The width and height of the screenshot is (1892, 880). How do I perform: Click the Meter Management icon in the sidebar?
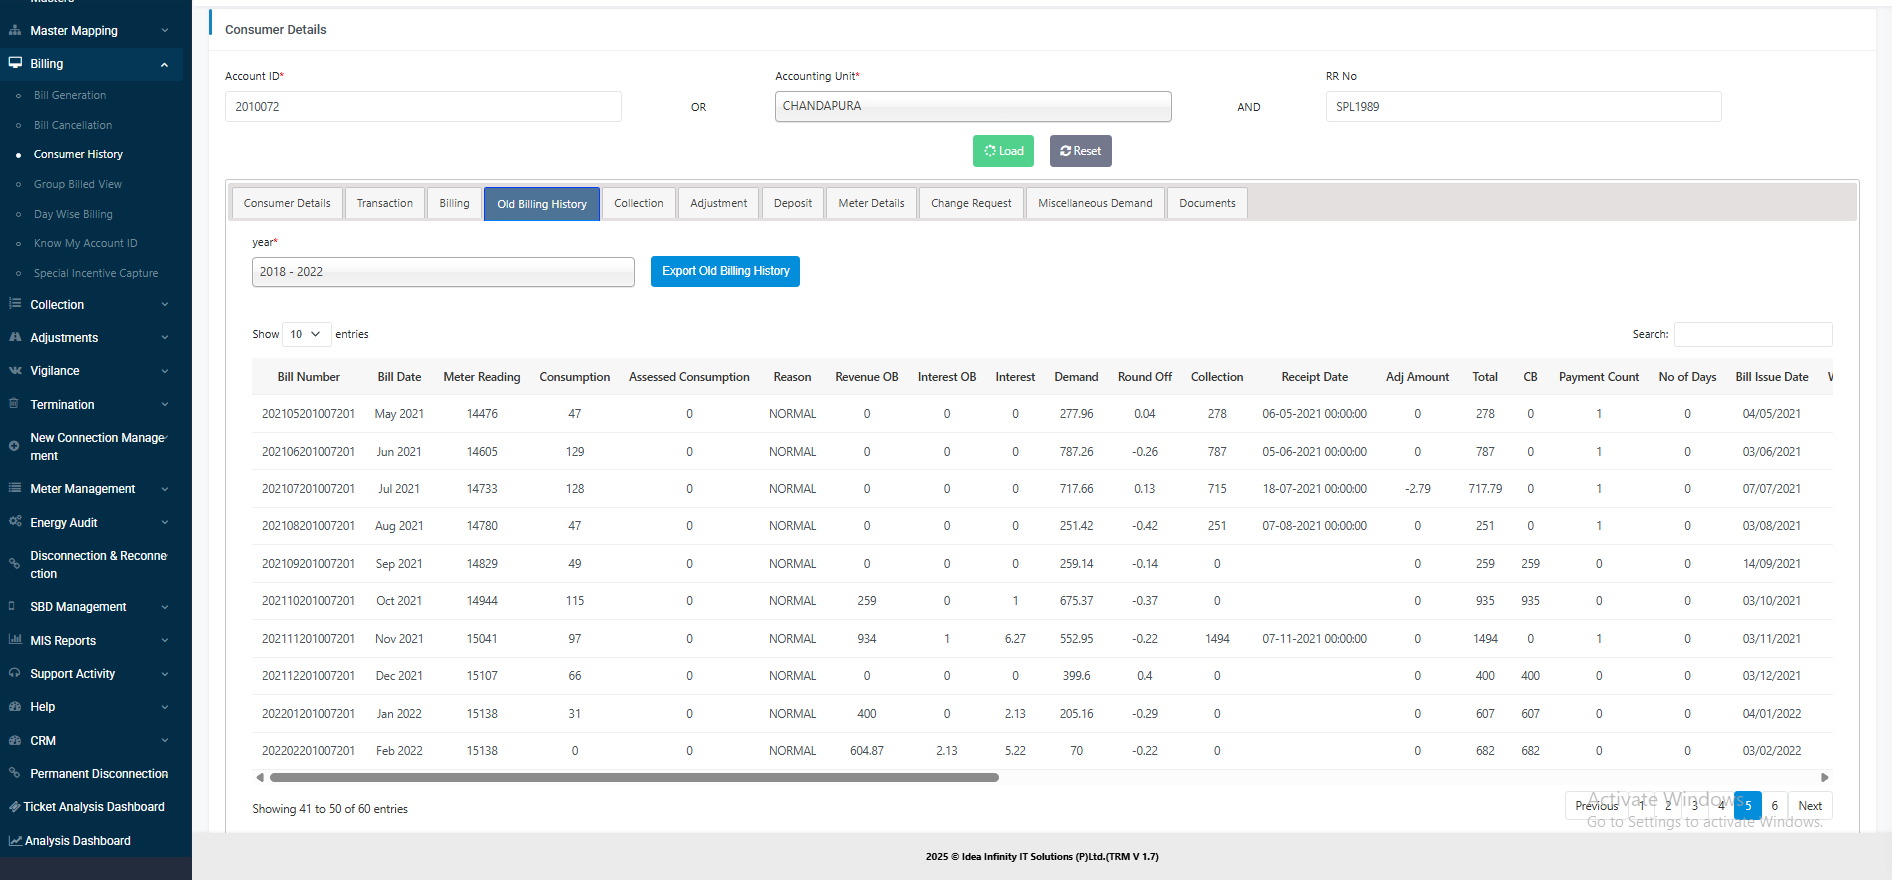(x=15, y=488)
